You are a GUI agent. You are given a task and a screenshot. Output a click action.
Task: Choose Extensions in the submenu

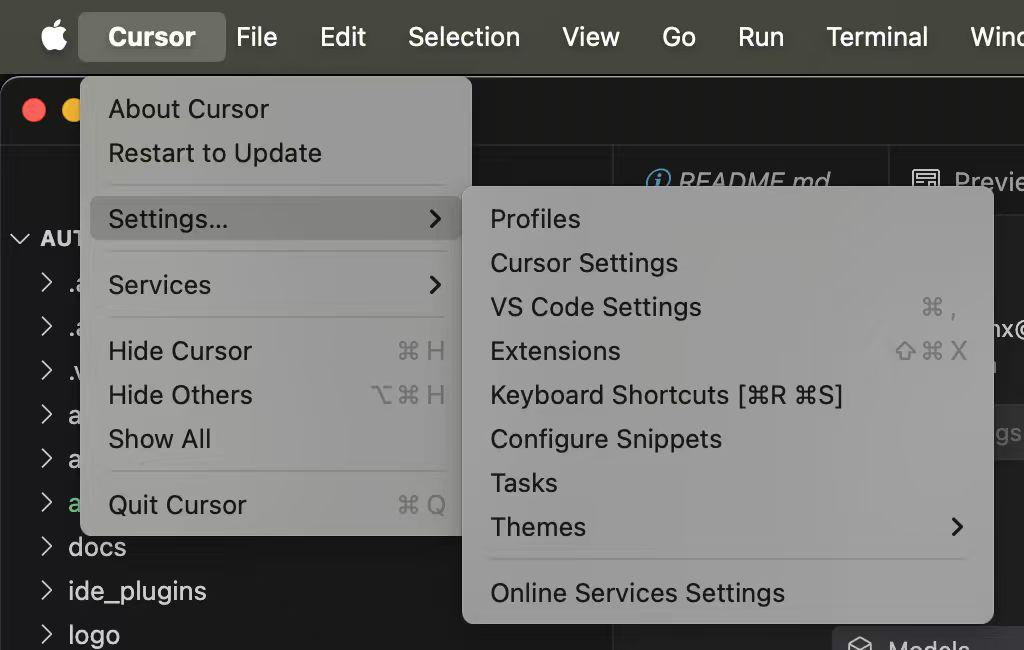(555, 351)
